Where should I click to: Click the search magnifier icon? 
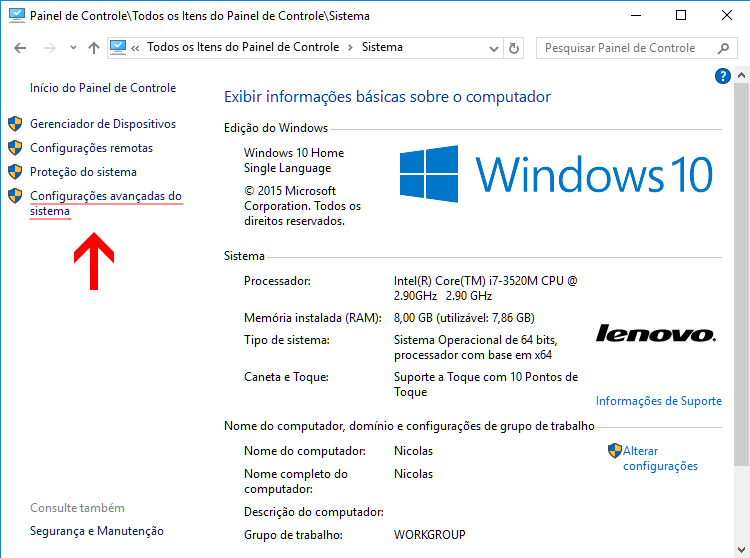point(724,48)
